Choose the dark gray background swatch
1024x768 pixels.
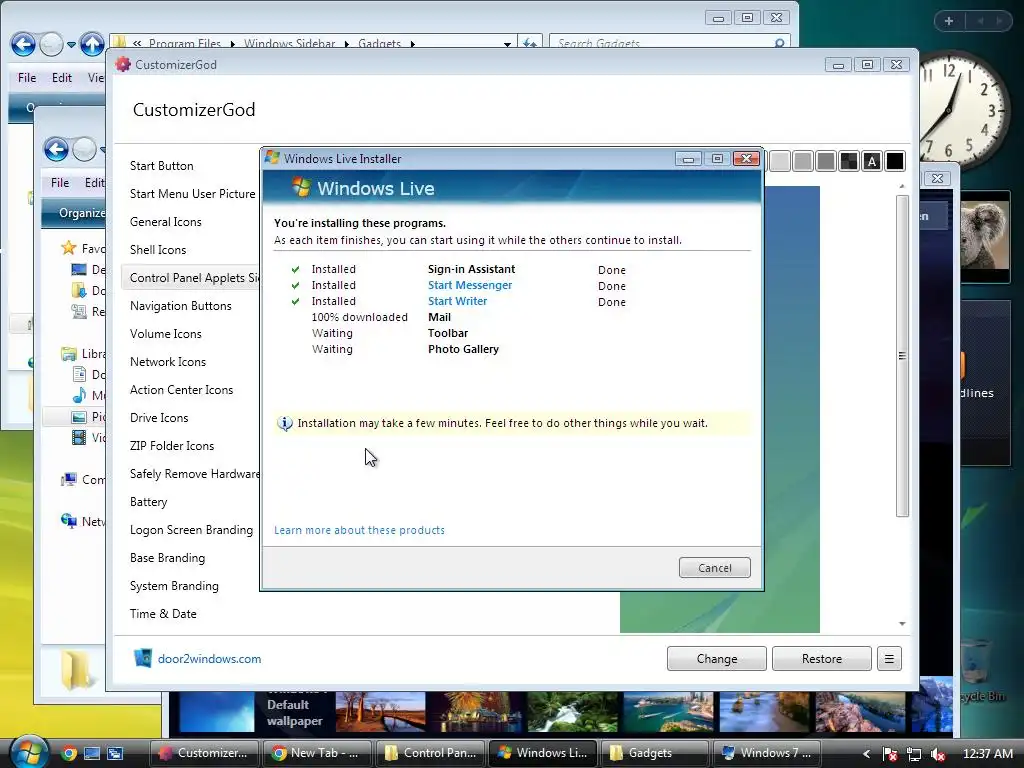tap(825, 161)
